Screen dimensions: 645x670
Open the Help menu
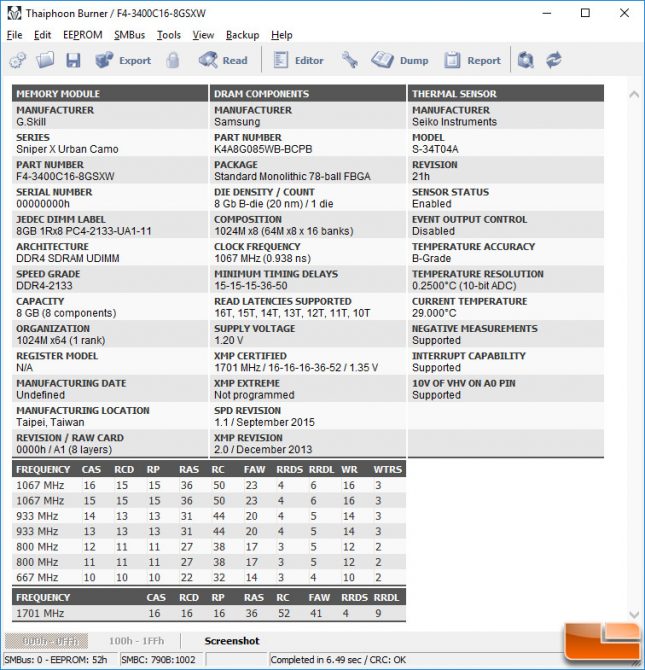pos(282,35)
